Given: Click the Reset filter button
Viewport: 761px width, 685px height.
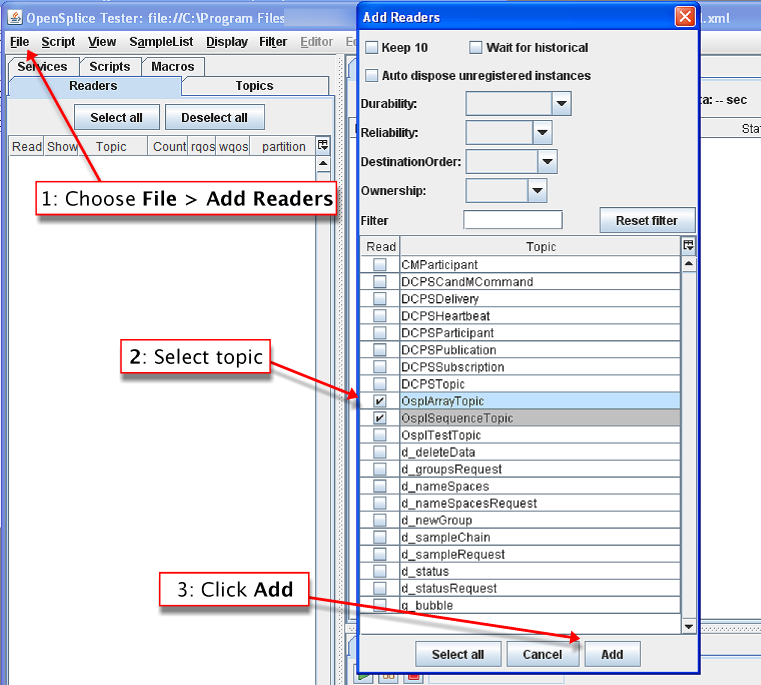Looking at the screenshot, I should coord(647,220).
